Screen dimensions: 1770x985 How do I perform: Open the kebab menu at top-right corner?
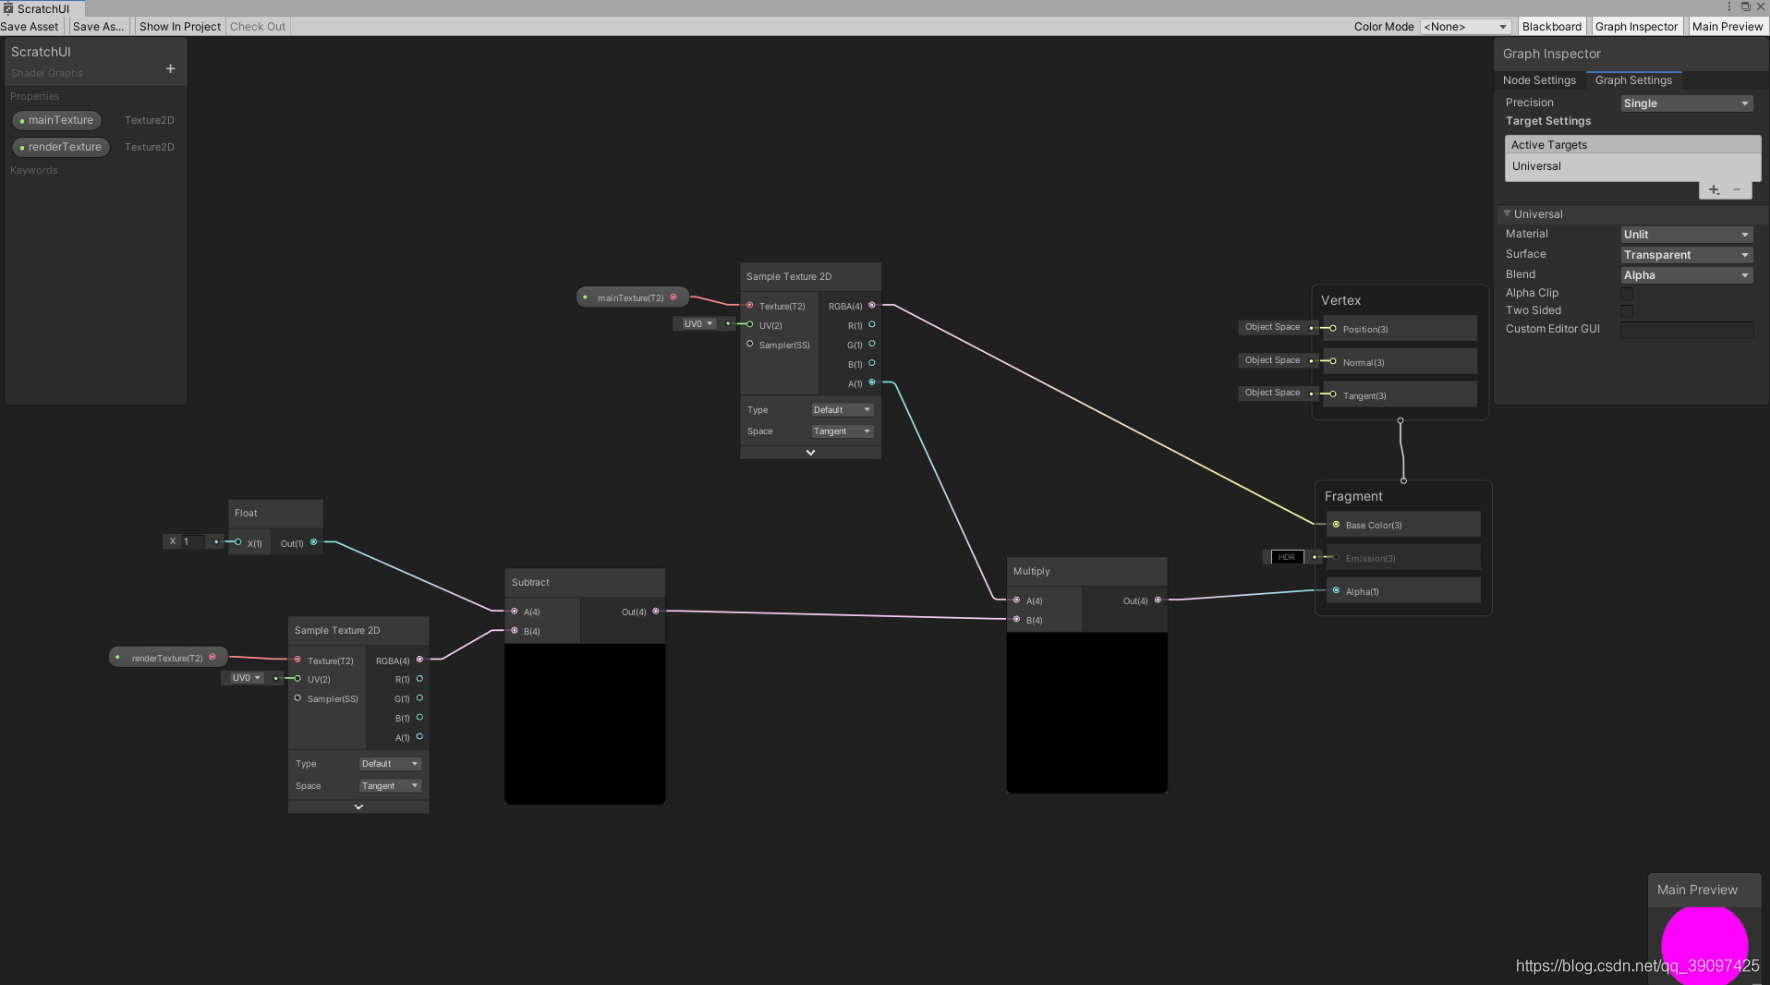pyautogui.click(x=1729, y=6)
